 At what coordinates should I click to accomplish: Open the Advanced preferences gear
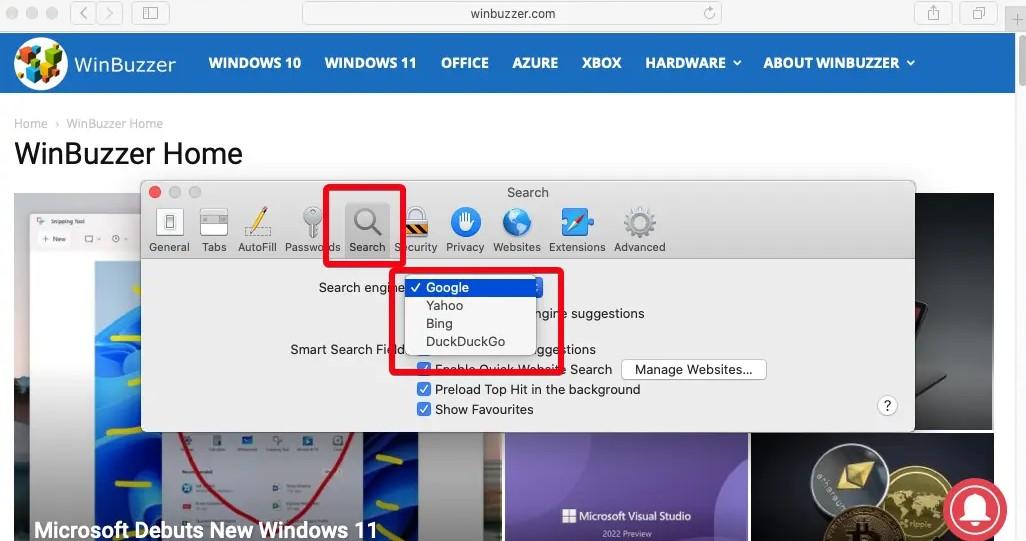pyautogui.click(x=639, y=229)
